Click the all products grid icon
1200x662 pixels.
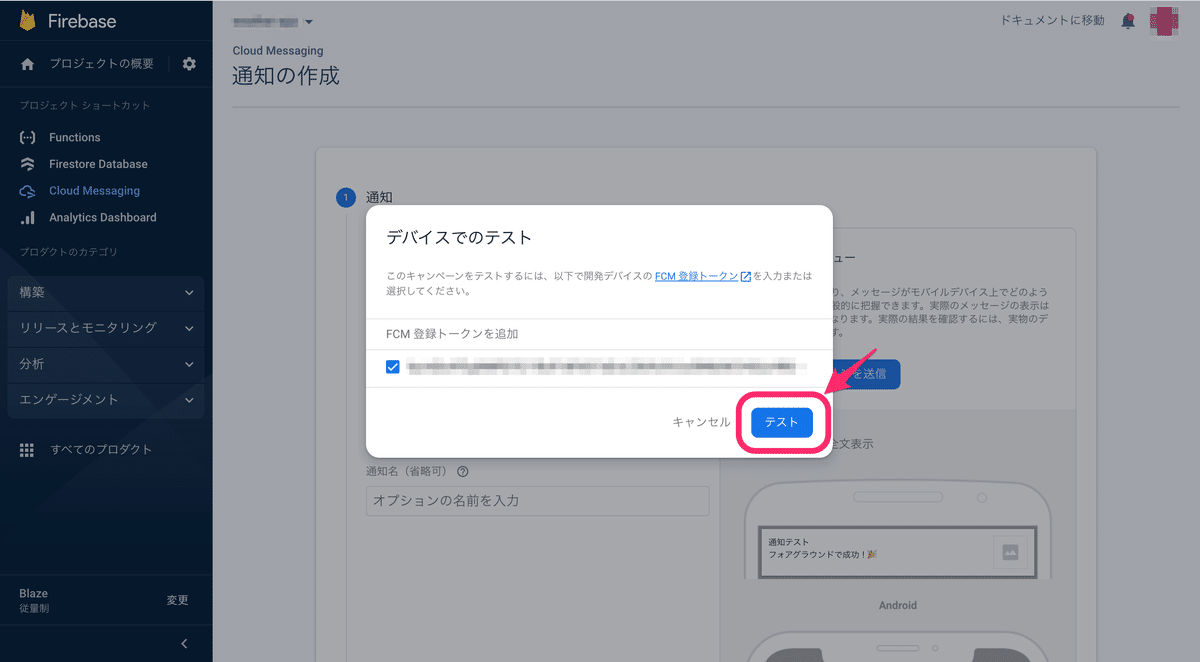[x=27, y=450]
